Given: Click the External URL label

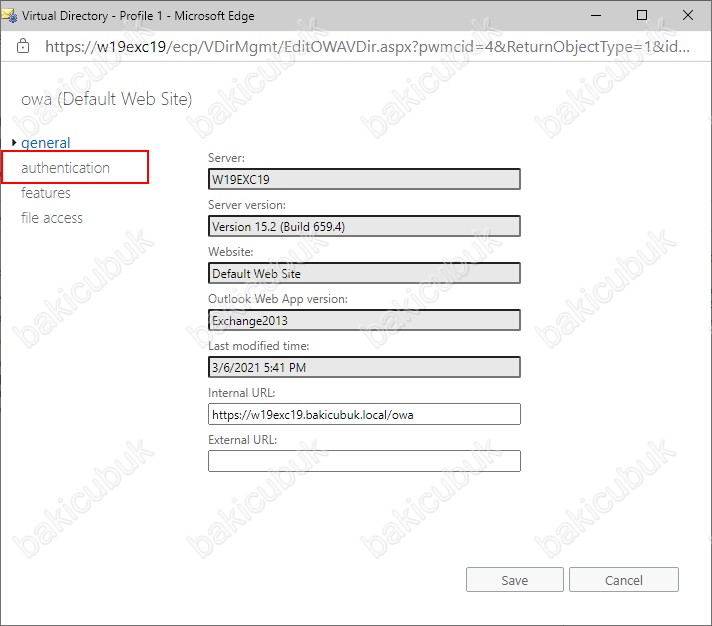Looking at the screenshot, I should pyautogui.click(x=242, y=440).
